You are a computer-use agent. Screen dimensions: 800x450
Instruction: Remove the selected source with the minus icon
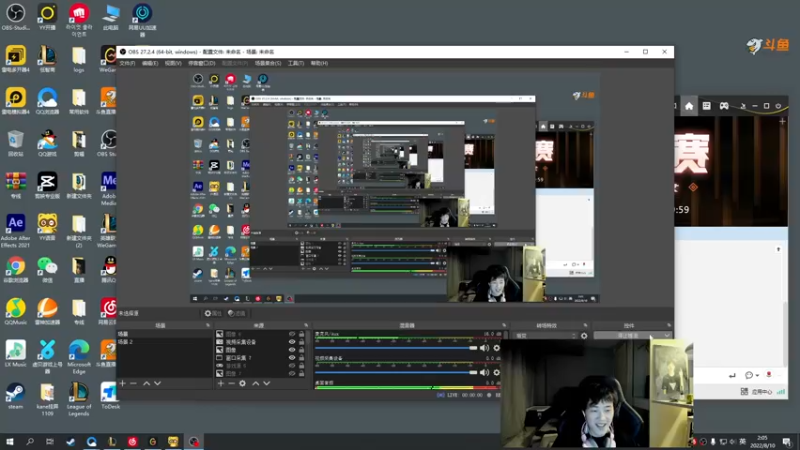pyautogui.click(x=232, y=383)
